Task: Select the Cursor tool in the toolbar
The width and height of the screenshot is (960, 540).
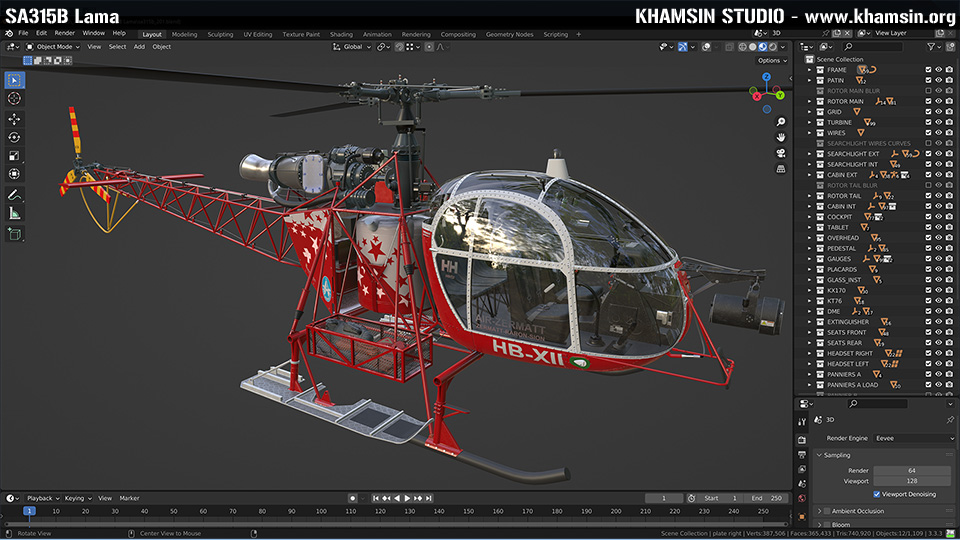Action: [14, 99]
